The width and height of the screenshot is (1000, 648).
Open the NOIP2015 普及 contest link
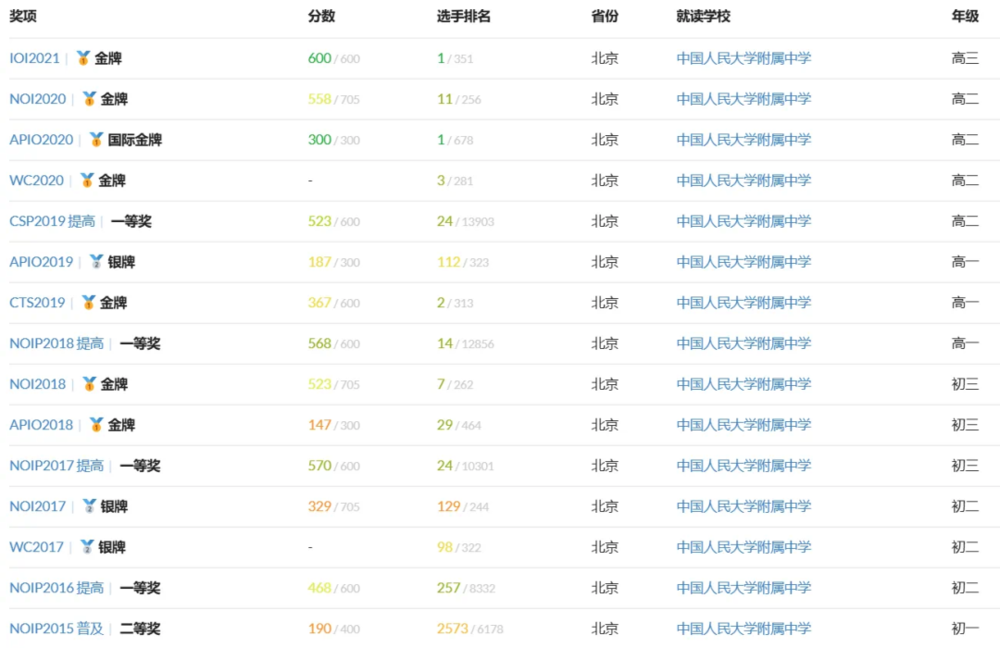click(56, 629)
